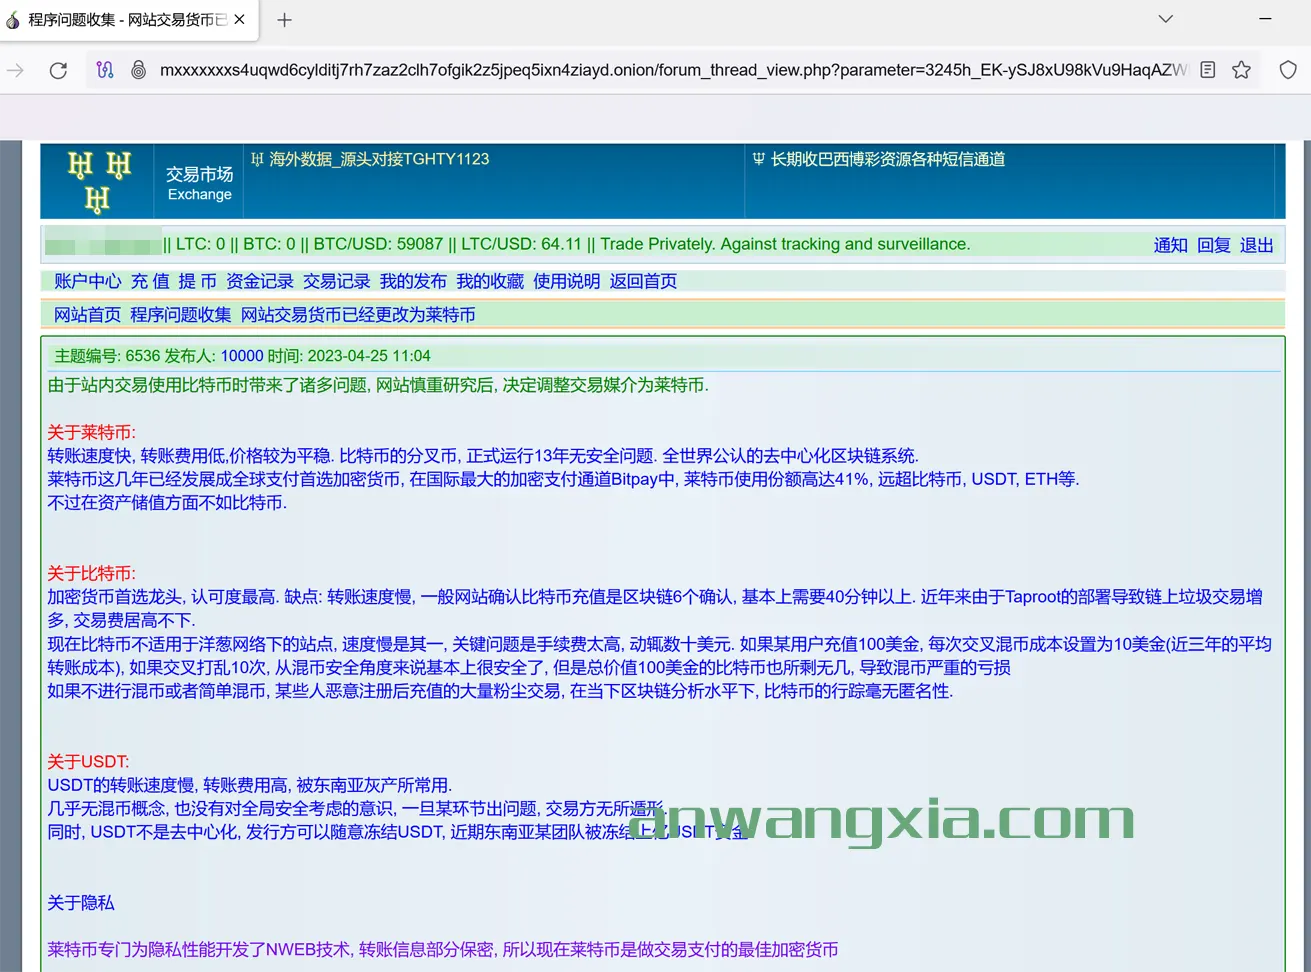Click the Tor onion favicon on the tab
This screenshot has width=1311, height=972.
(x=14, y=19)
